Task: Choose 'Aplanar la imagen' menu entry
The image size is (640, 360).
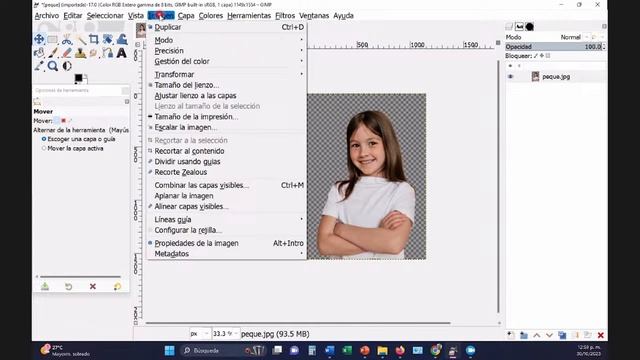Action: (x=226, y=196)
